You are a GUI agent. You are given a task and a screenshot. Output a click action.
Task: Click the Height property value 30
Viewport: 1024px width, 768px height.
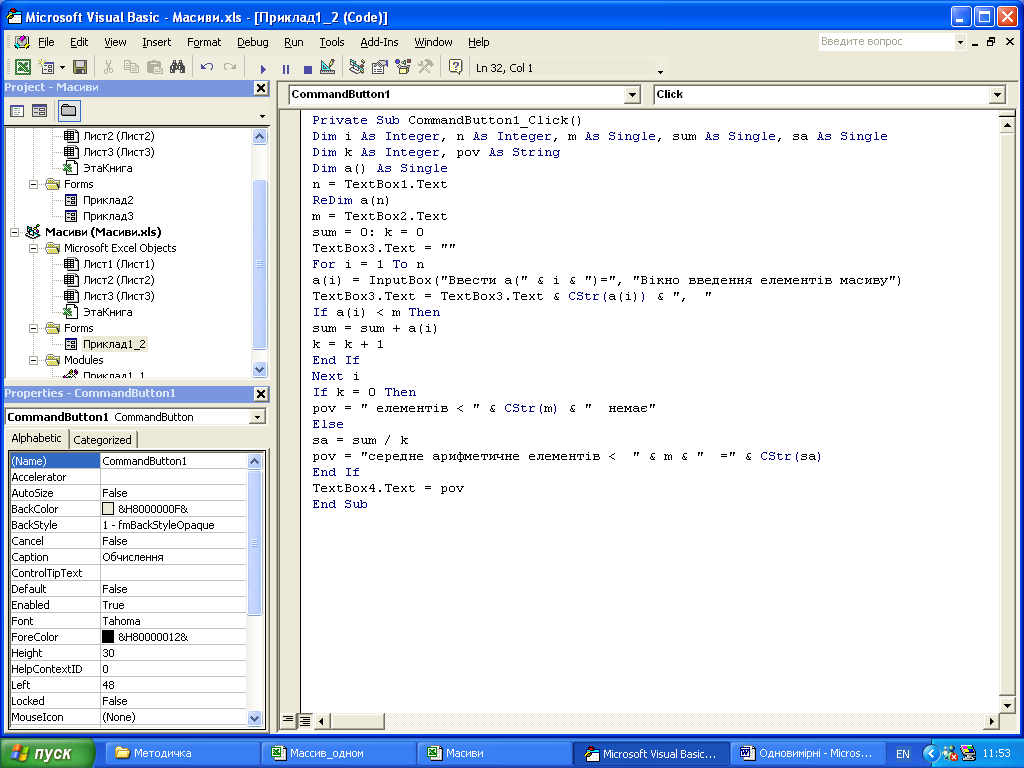pos(173,653)
